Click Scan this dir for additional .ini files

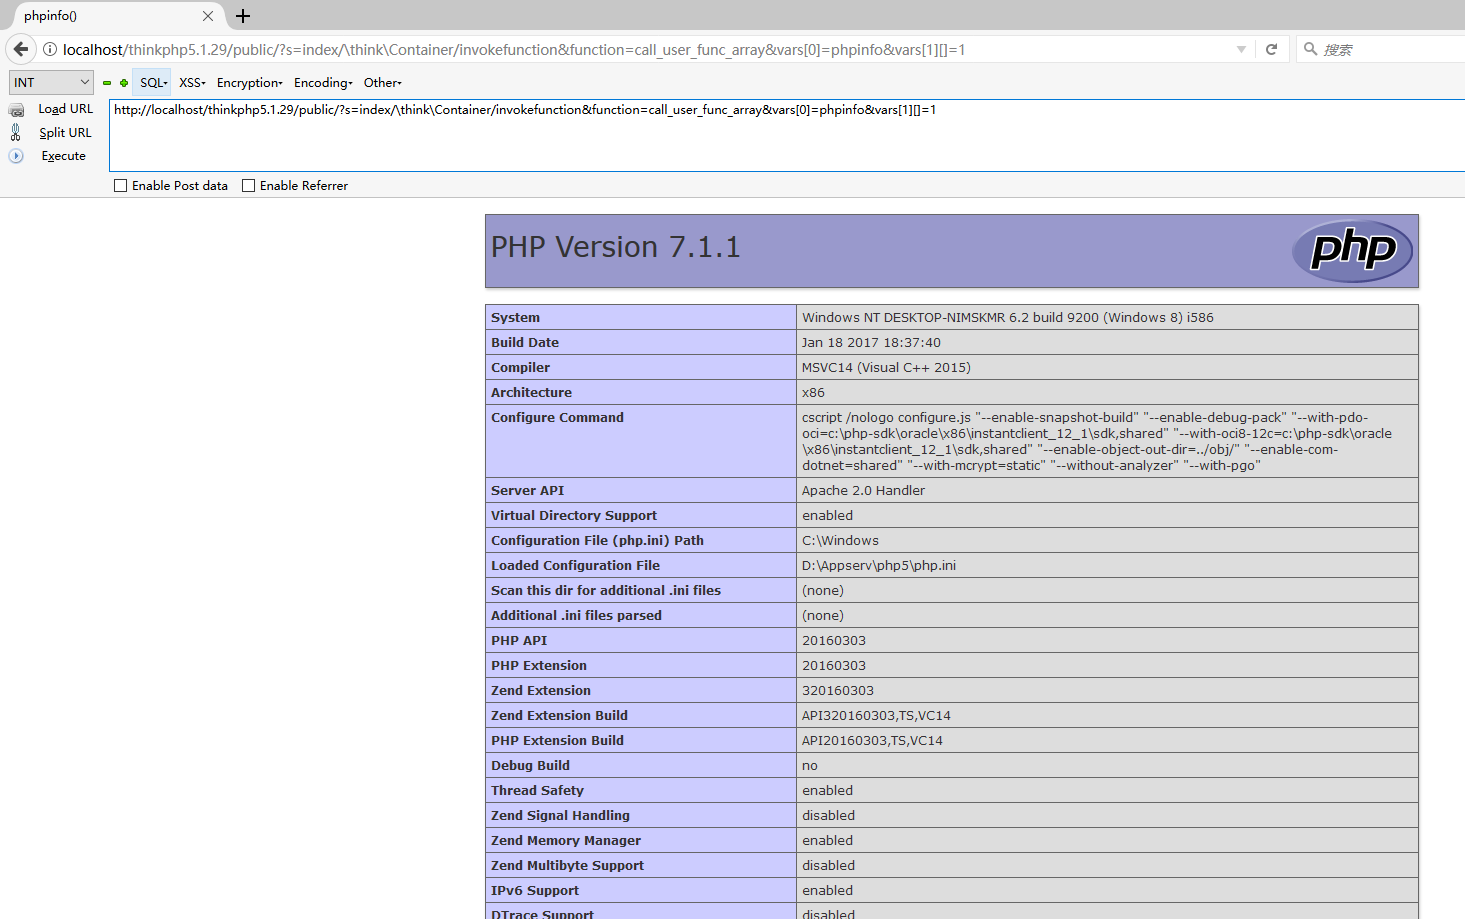pos(606,591)
